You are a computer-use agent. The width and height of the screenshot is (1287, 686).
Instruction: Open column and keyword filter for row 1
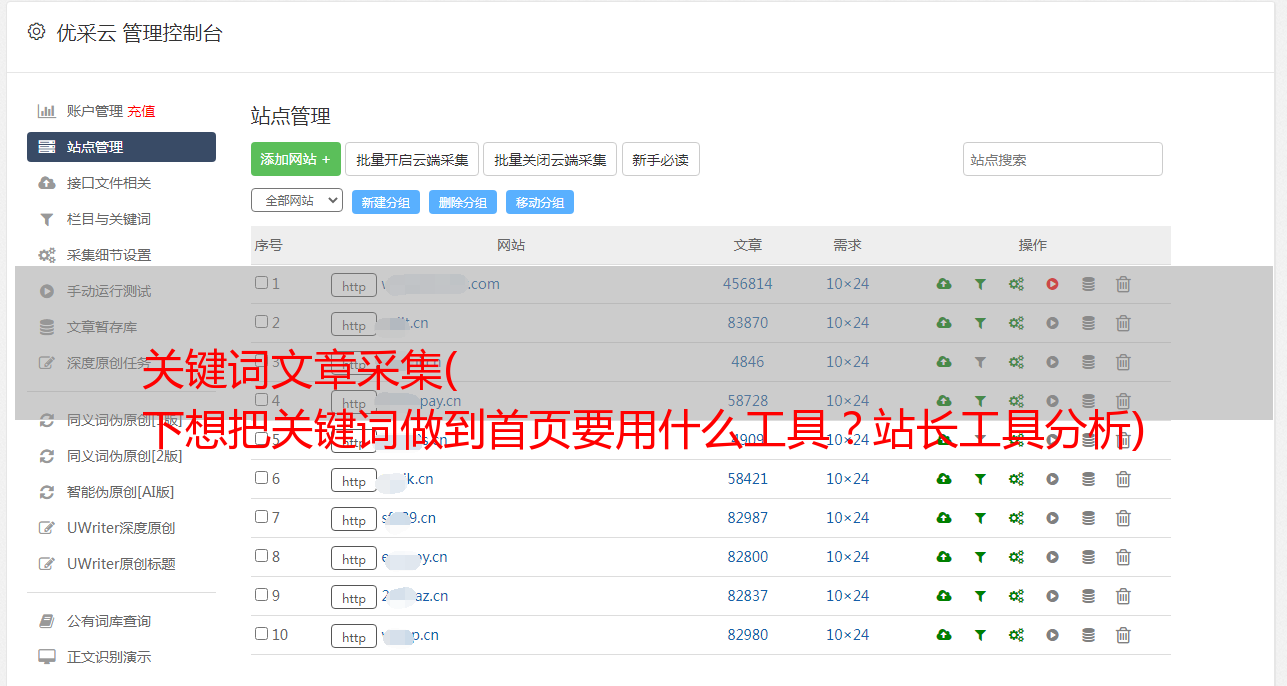(980, 284)
